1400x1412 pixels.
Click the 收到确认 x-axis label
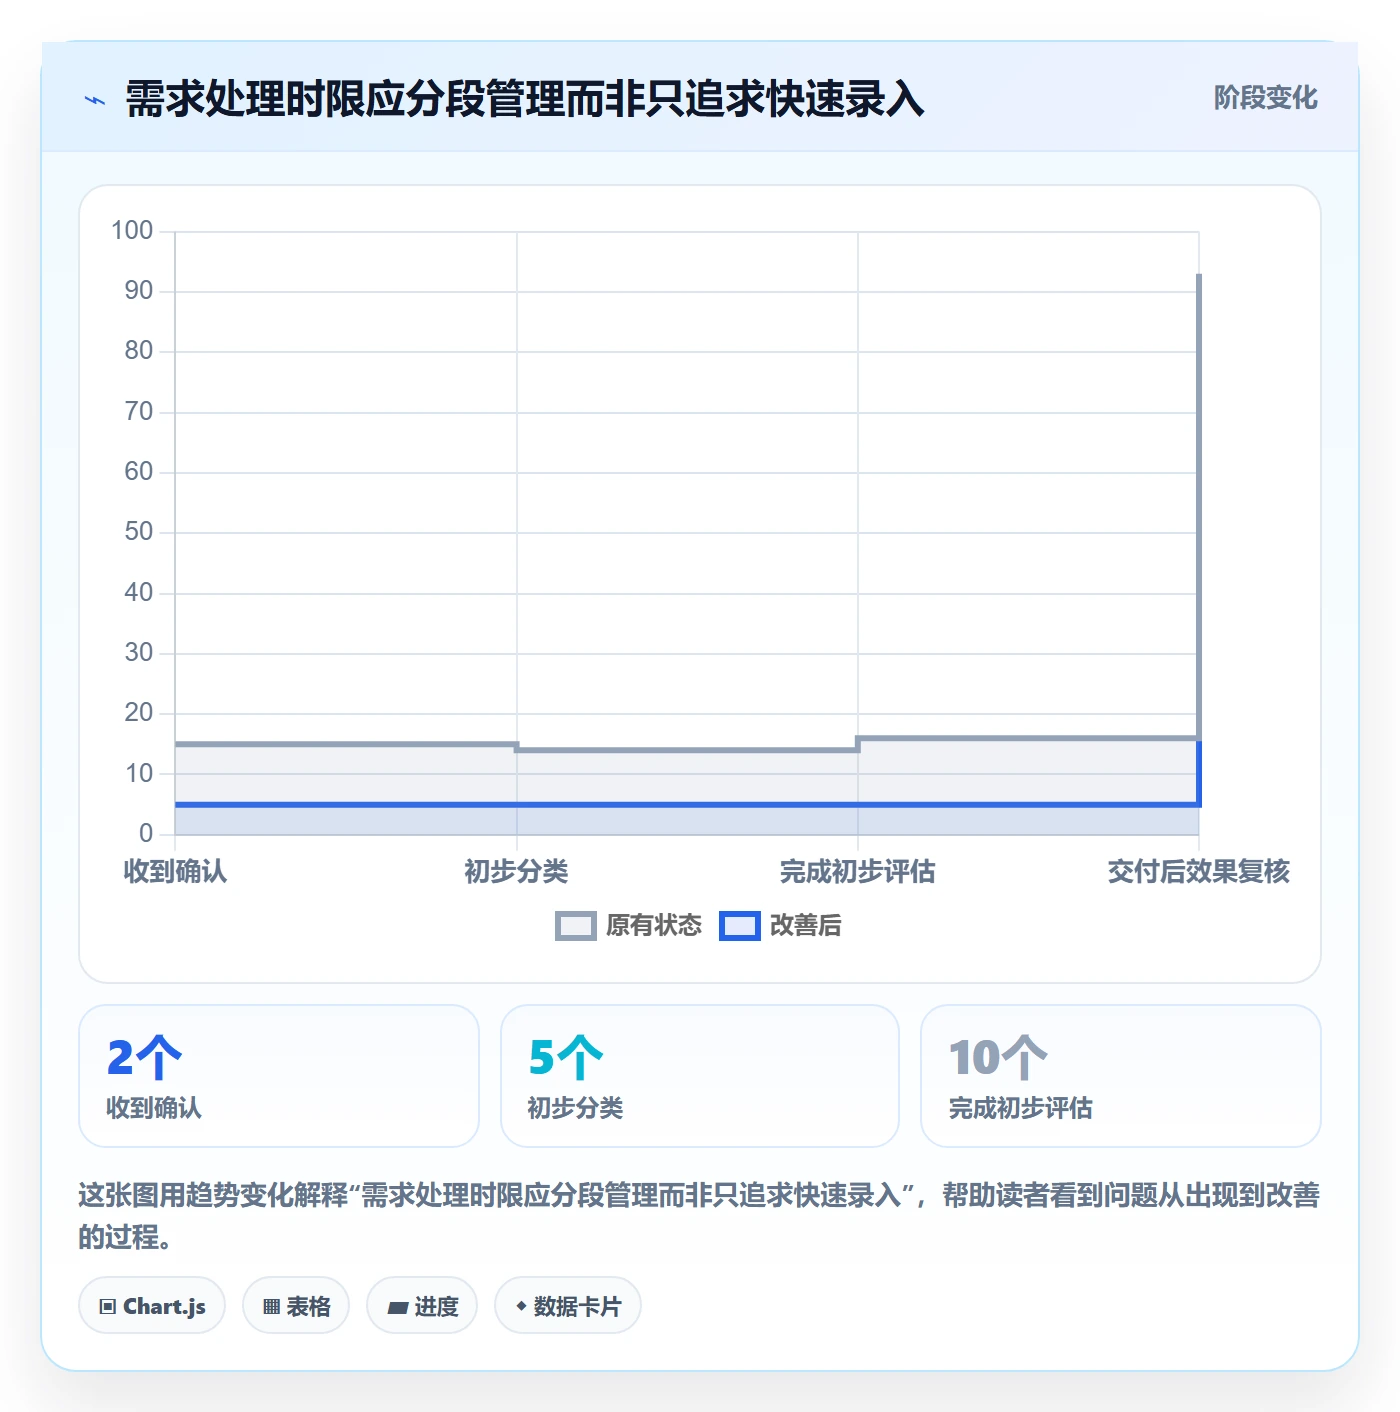click(x=175, y=872)
